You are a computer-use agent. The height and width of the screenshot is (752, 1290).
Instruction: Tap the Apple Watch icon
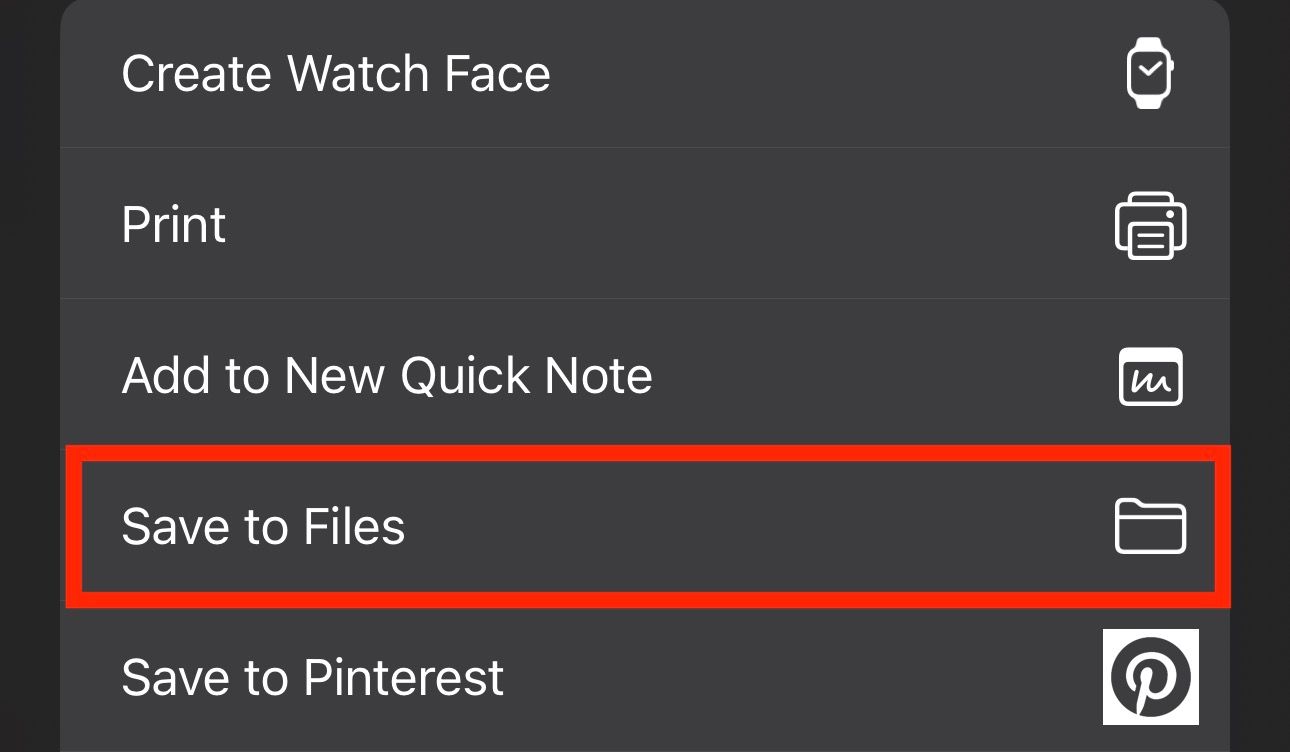point(1150,73)
